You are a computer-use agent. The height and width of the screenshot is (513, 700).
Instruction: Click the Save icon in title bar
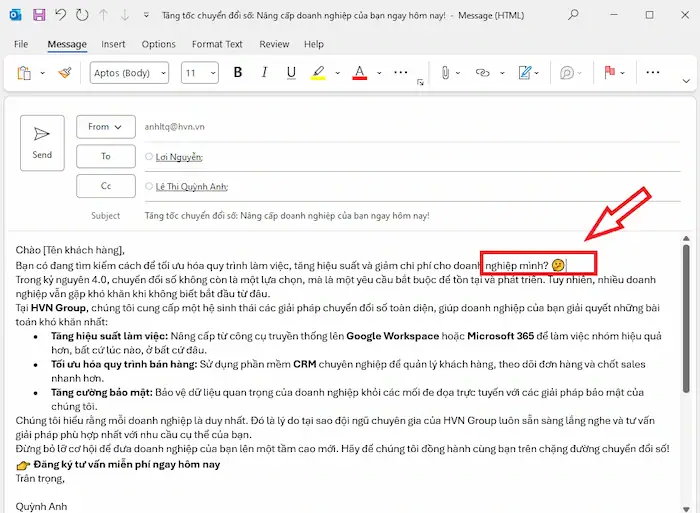click(39, 16)
